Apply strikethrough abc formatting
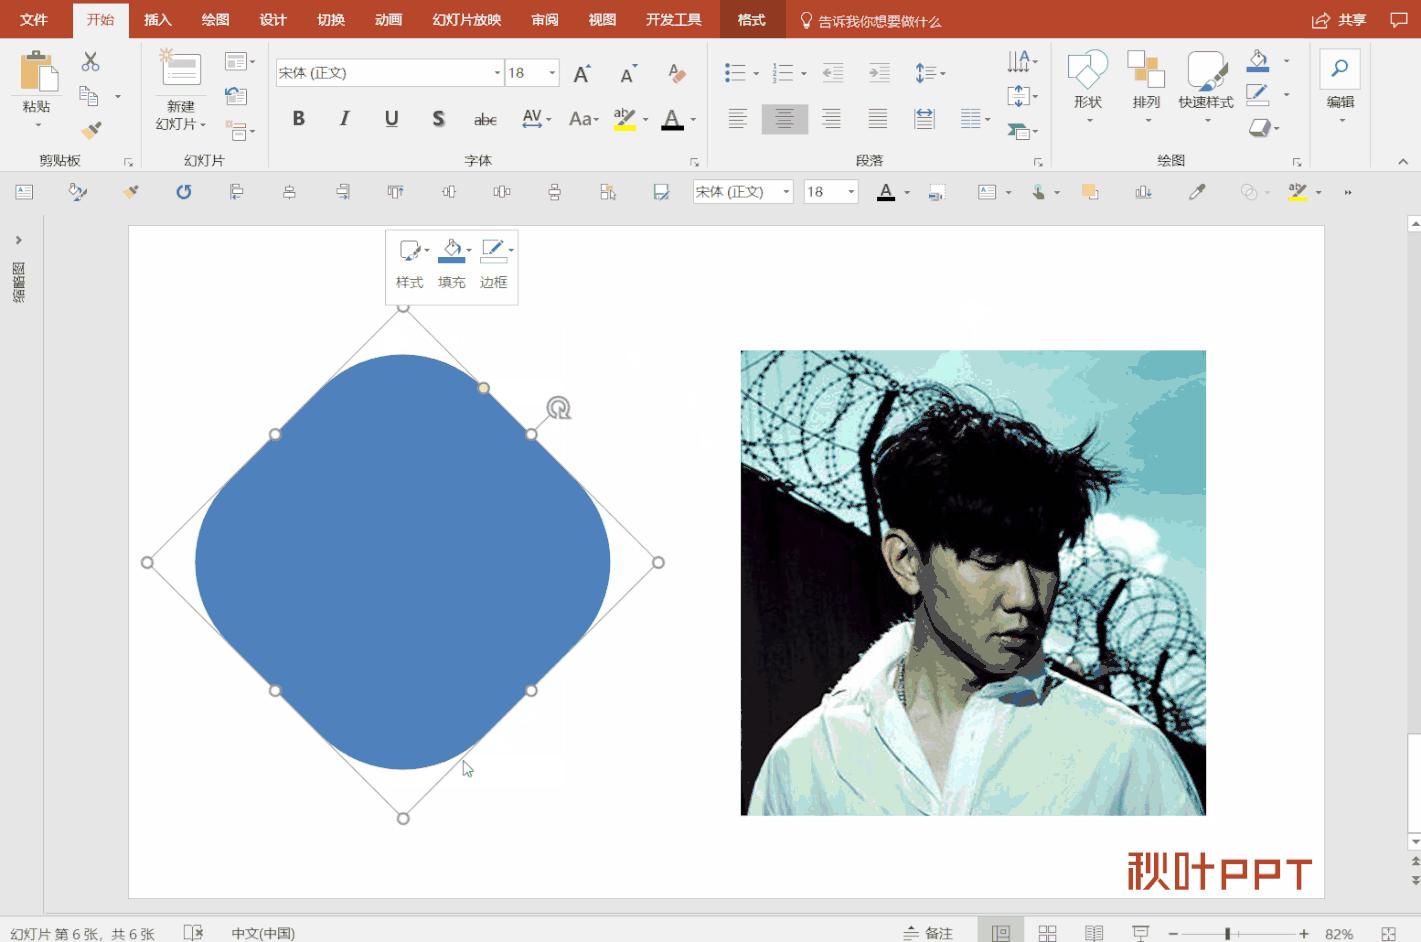Screen dimensions: 1421x942 (485, 119)
